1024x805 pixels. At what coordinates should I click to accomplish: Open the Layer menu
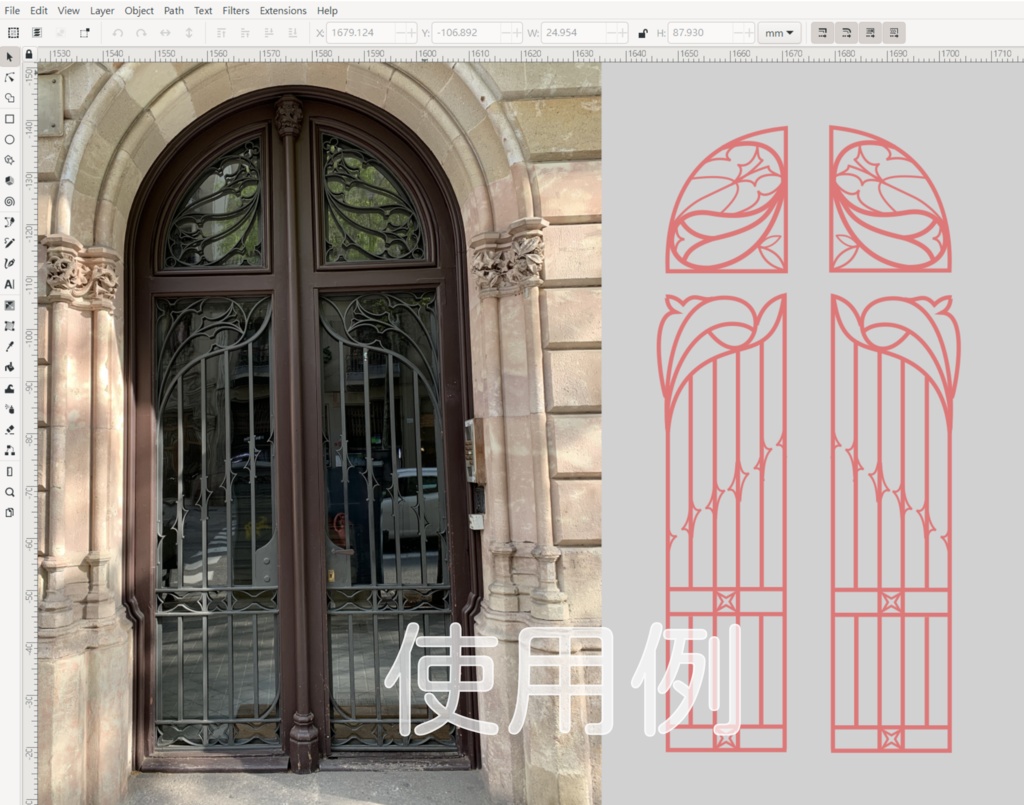[102, 10]
